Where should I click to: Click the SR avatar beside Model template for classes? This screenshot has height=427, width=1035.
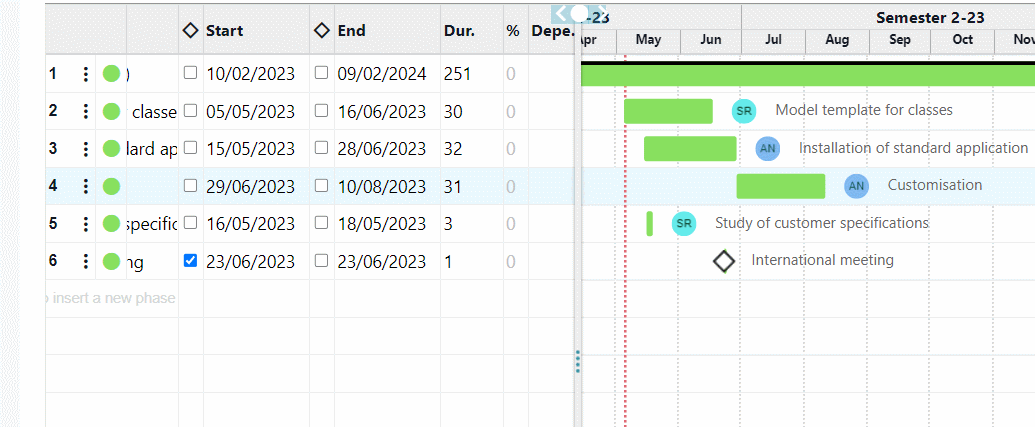(743, 111)
